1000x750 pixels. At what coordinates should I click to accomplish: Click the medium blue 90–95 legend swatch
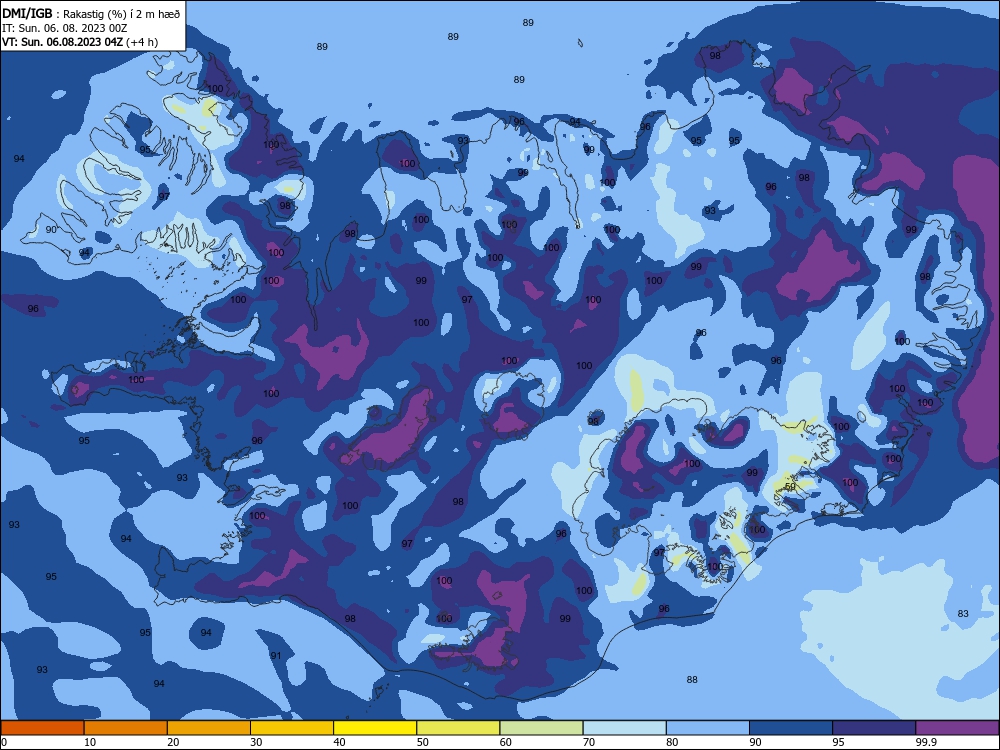point(791,728)
